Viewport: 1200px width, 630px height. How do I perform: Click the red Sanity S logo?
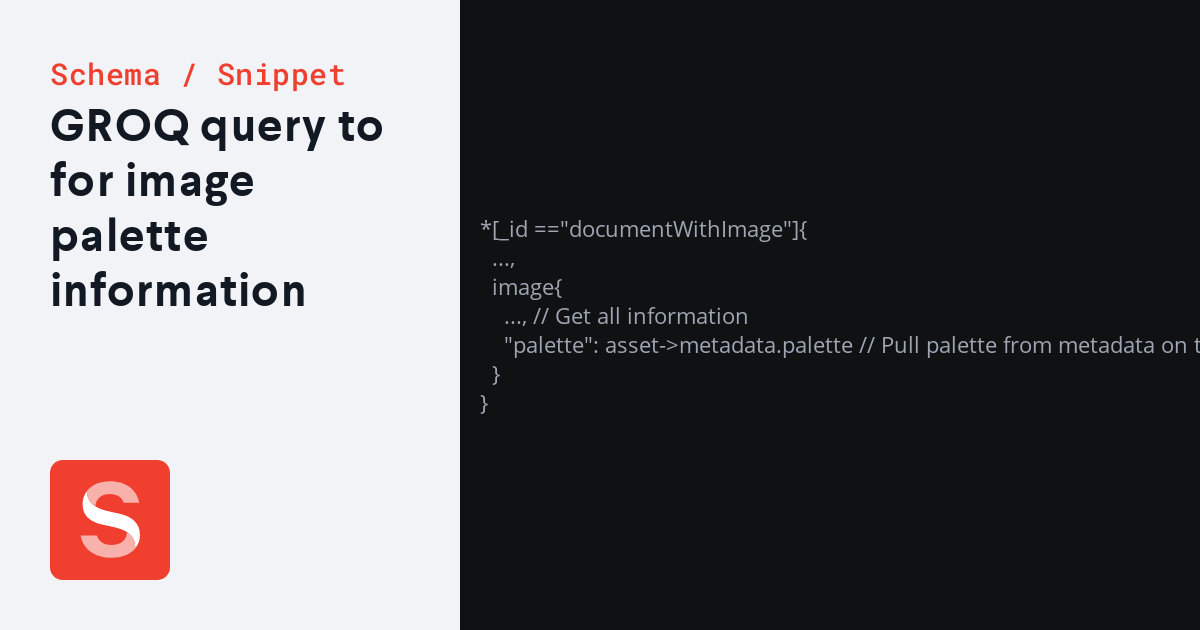(x=110, y=520)
